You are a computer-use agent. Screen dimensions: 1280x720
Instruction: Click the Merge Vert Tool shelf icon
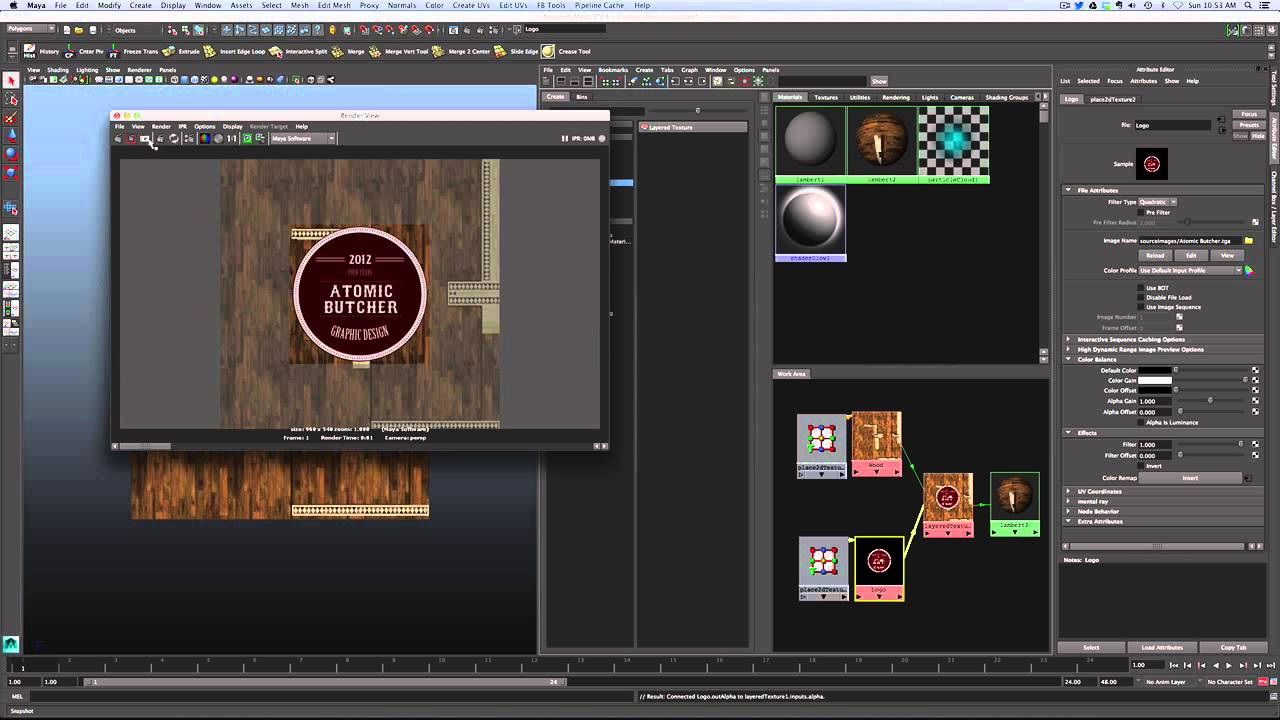(x=376, y=51)
